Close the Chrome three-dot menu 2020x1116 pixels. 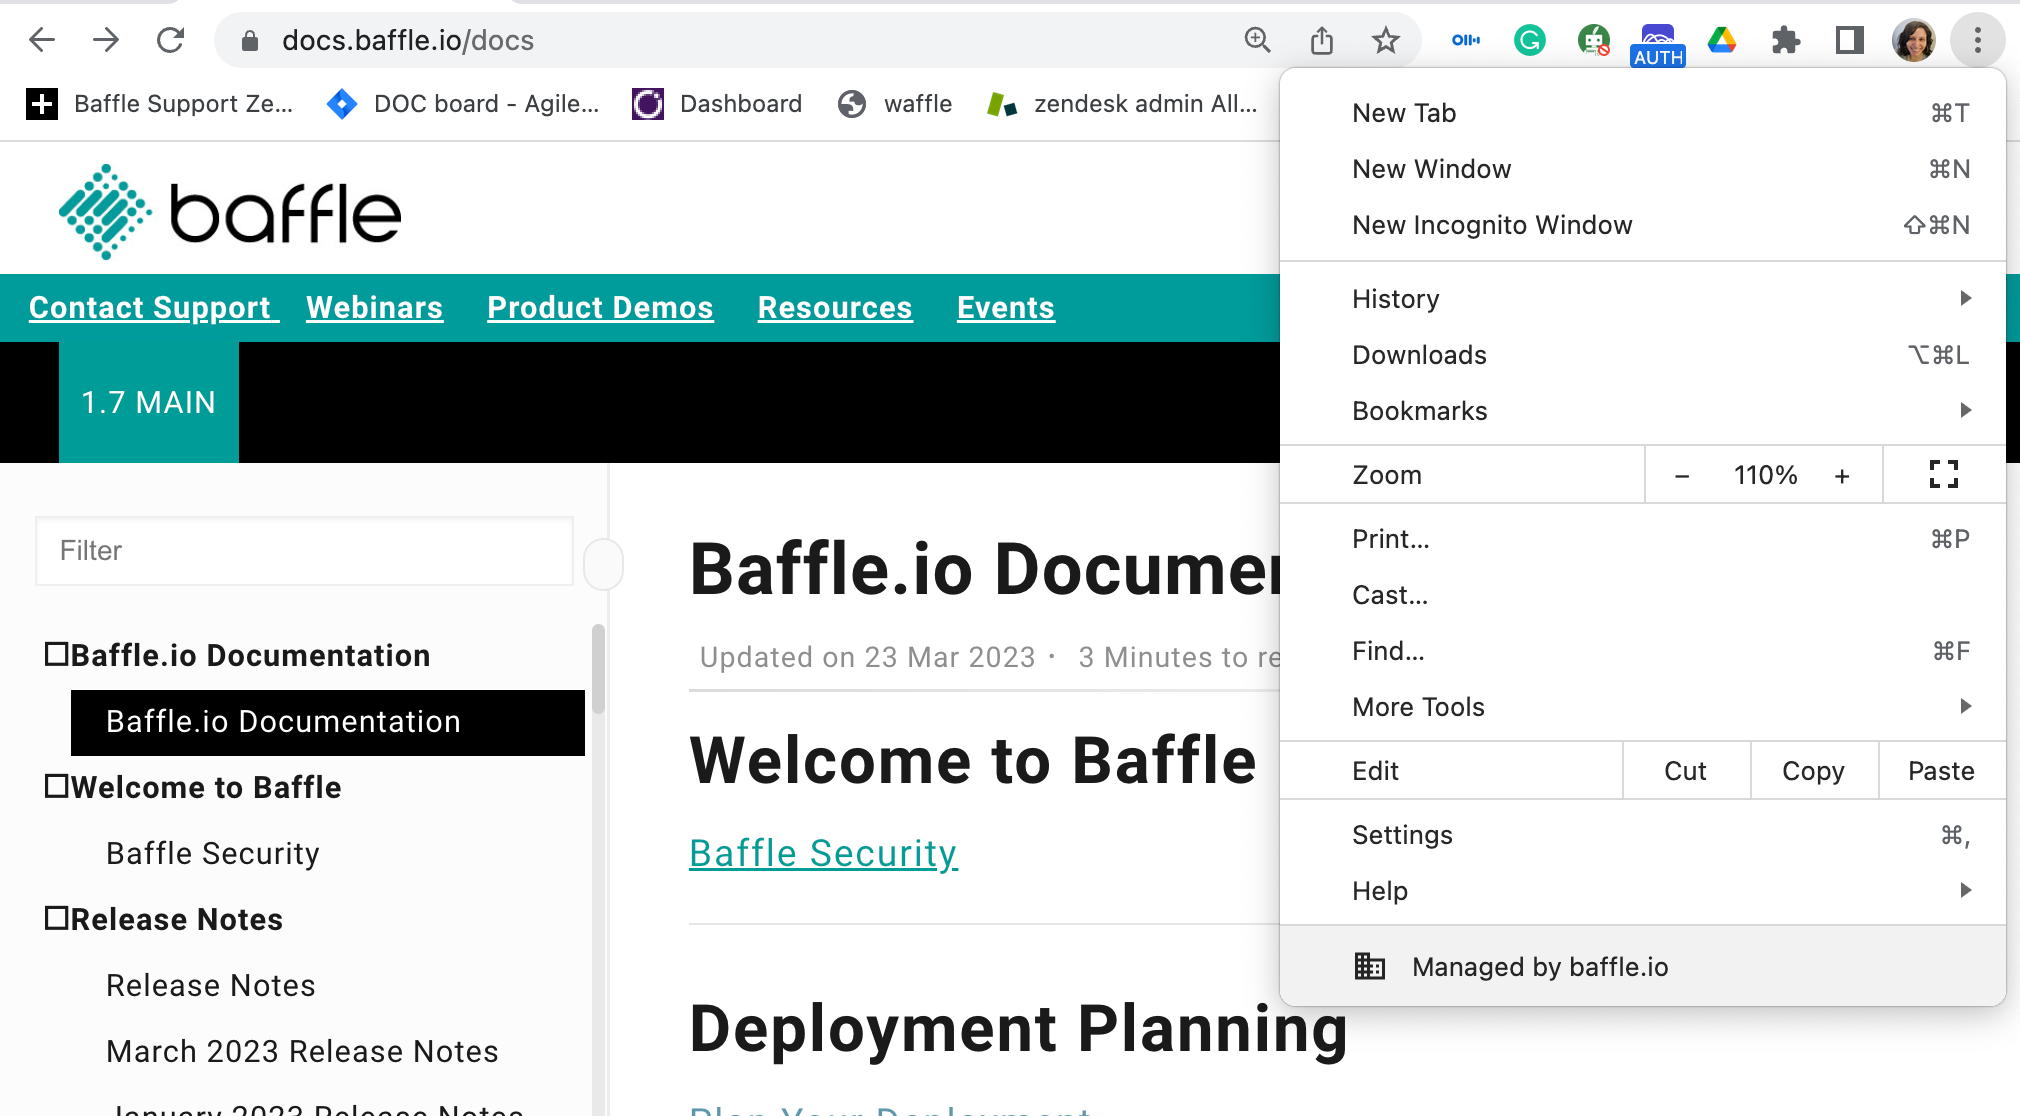pos(1977,40)
